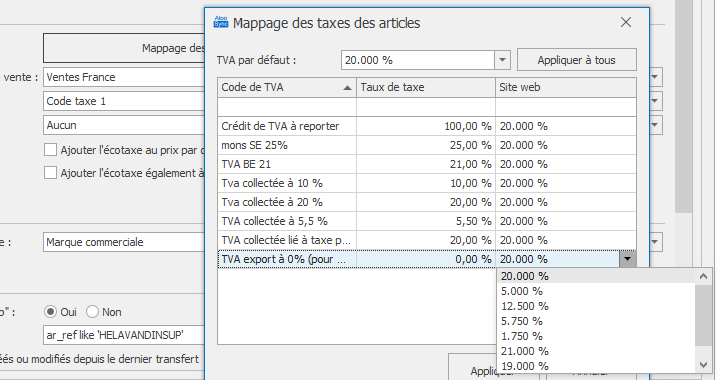Choose 12.500 % in the dropdown list
The image size is (720, 380).
pyautogui.click(x=596, y=306)
